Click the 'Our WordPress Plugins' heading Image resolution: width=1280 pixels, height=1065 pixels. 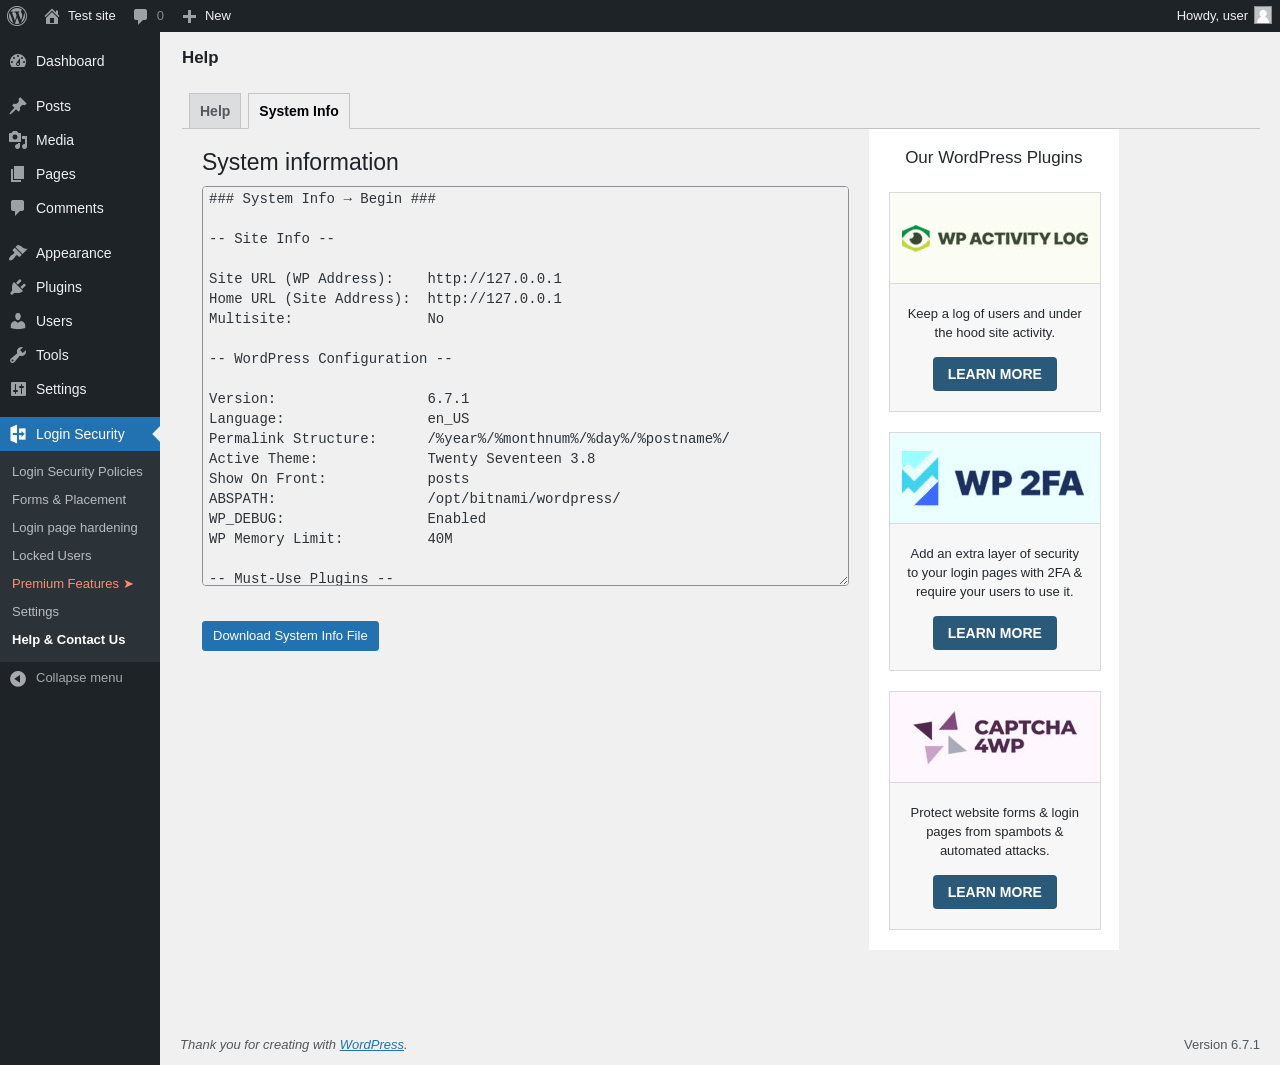(994, 157)
